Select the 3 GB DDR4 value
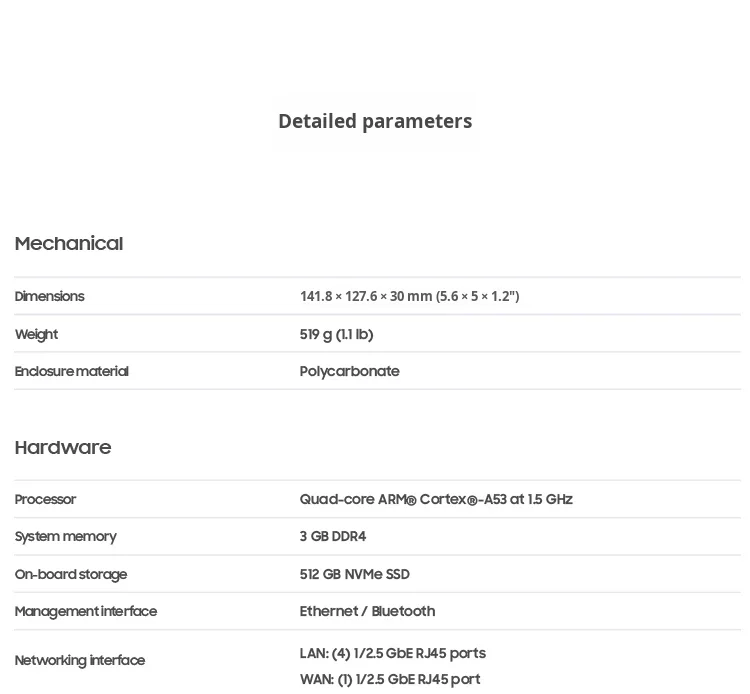This screenshot has width=750, height=694. 333,537
